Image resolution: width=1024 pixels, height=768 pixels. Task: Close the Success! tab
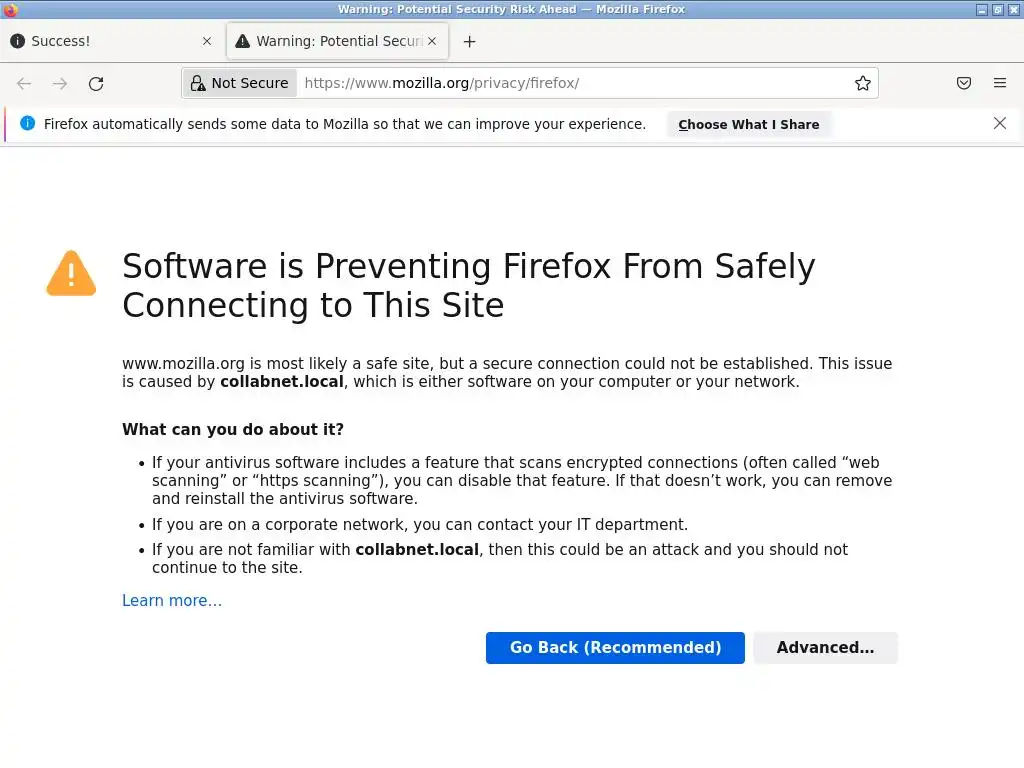point(207,41)
